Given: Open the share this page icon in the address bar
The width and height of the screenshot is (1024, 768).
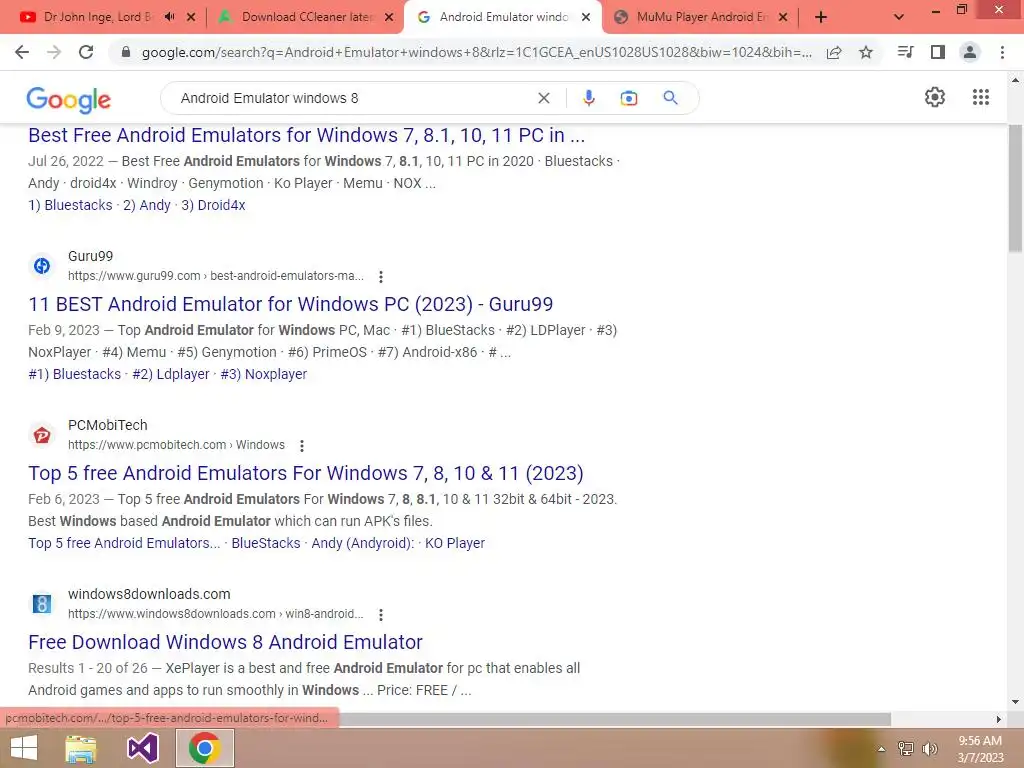Looking at the screenshot, I should 834,53.
